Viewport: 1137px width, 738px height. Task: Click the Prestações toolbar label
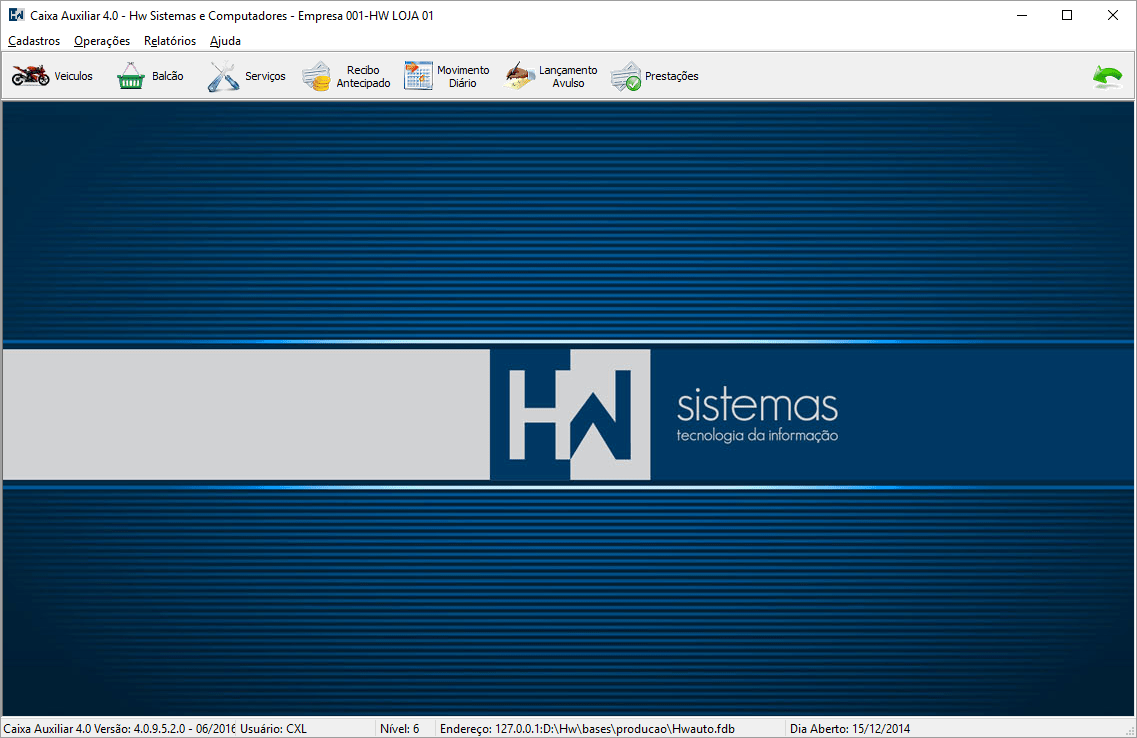click(671, 76)
